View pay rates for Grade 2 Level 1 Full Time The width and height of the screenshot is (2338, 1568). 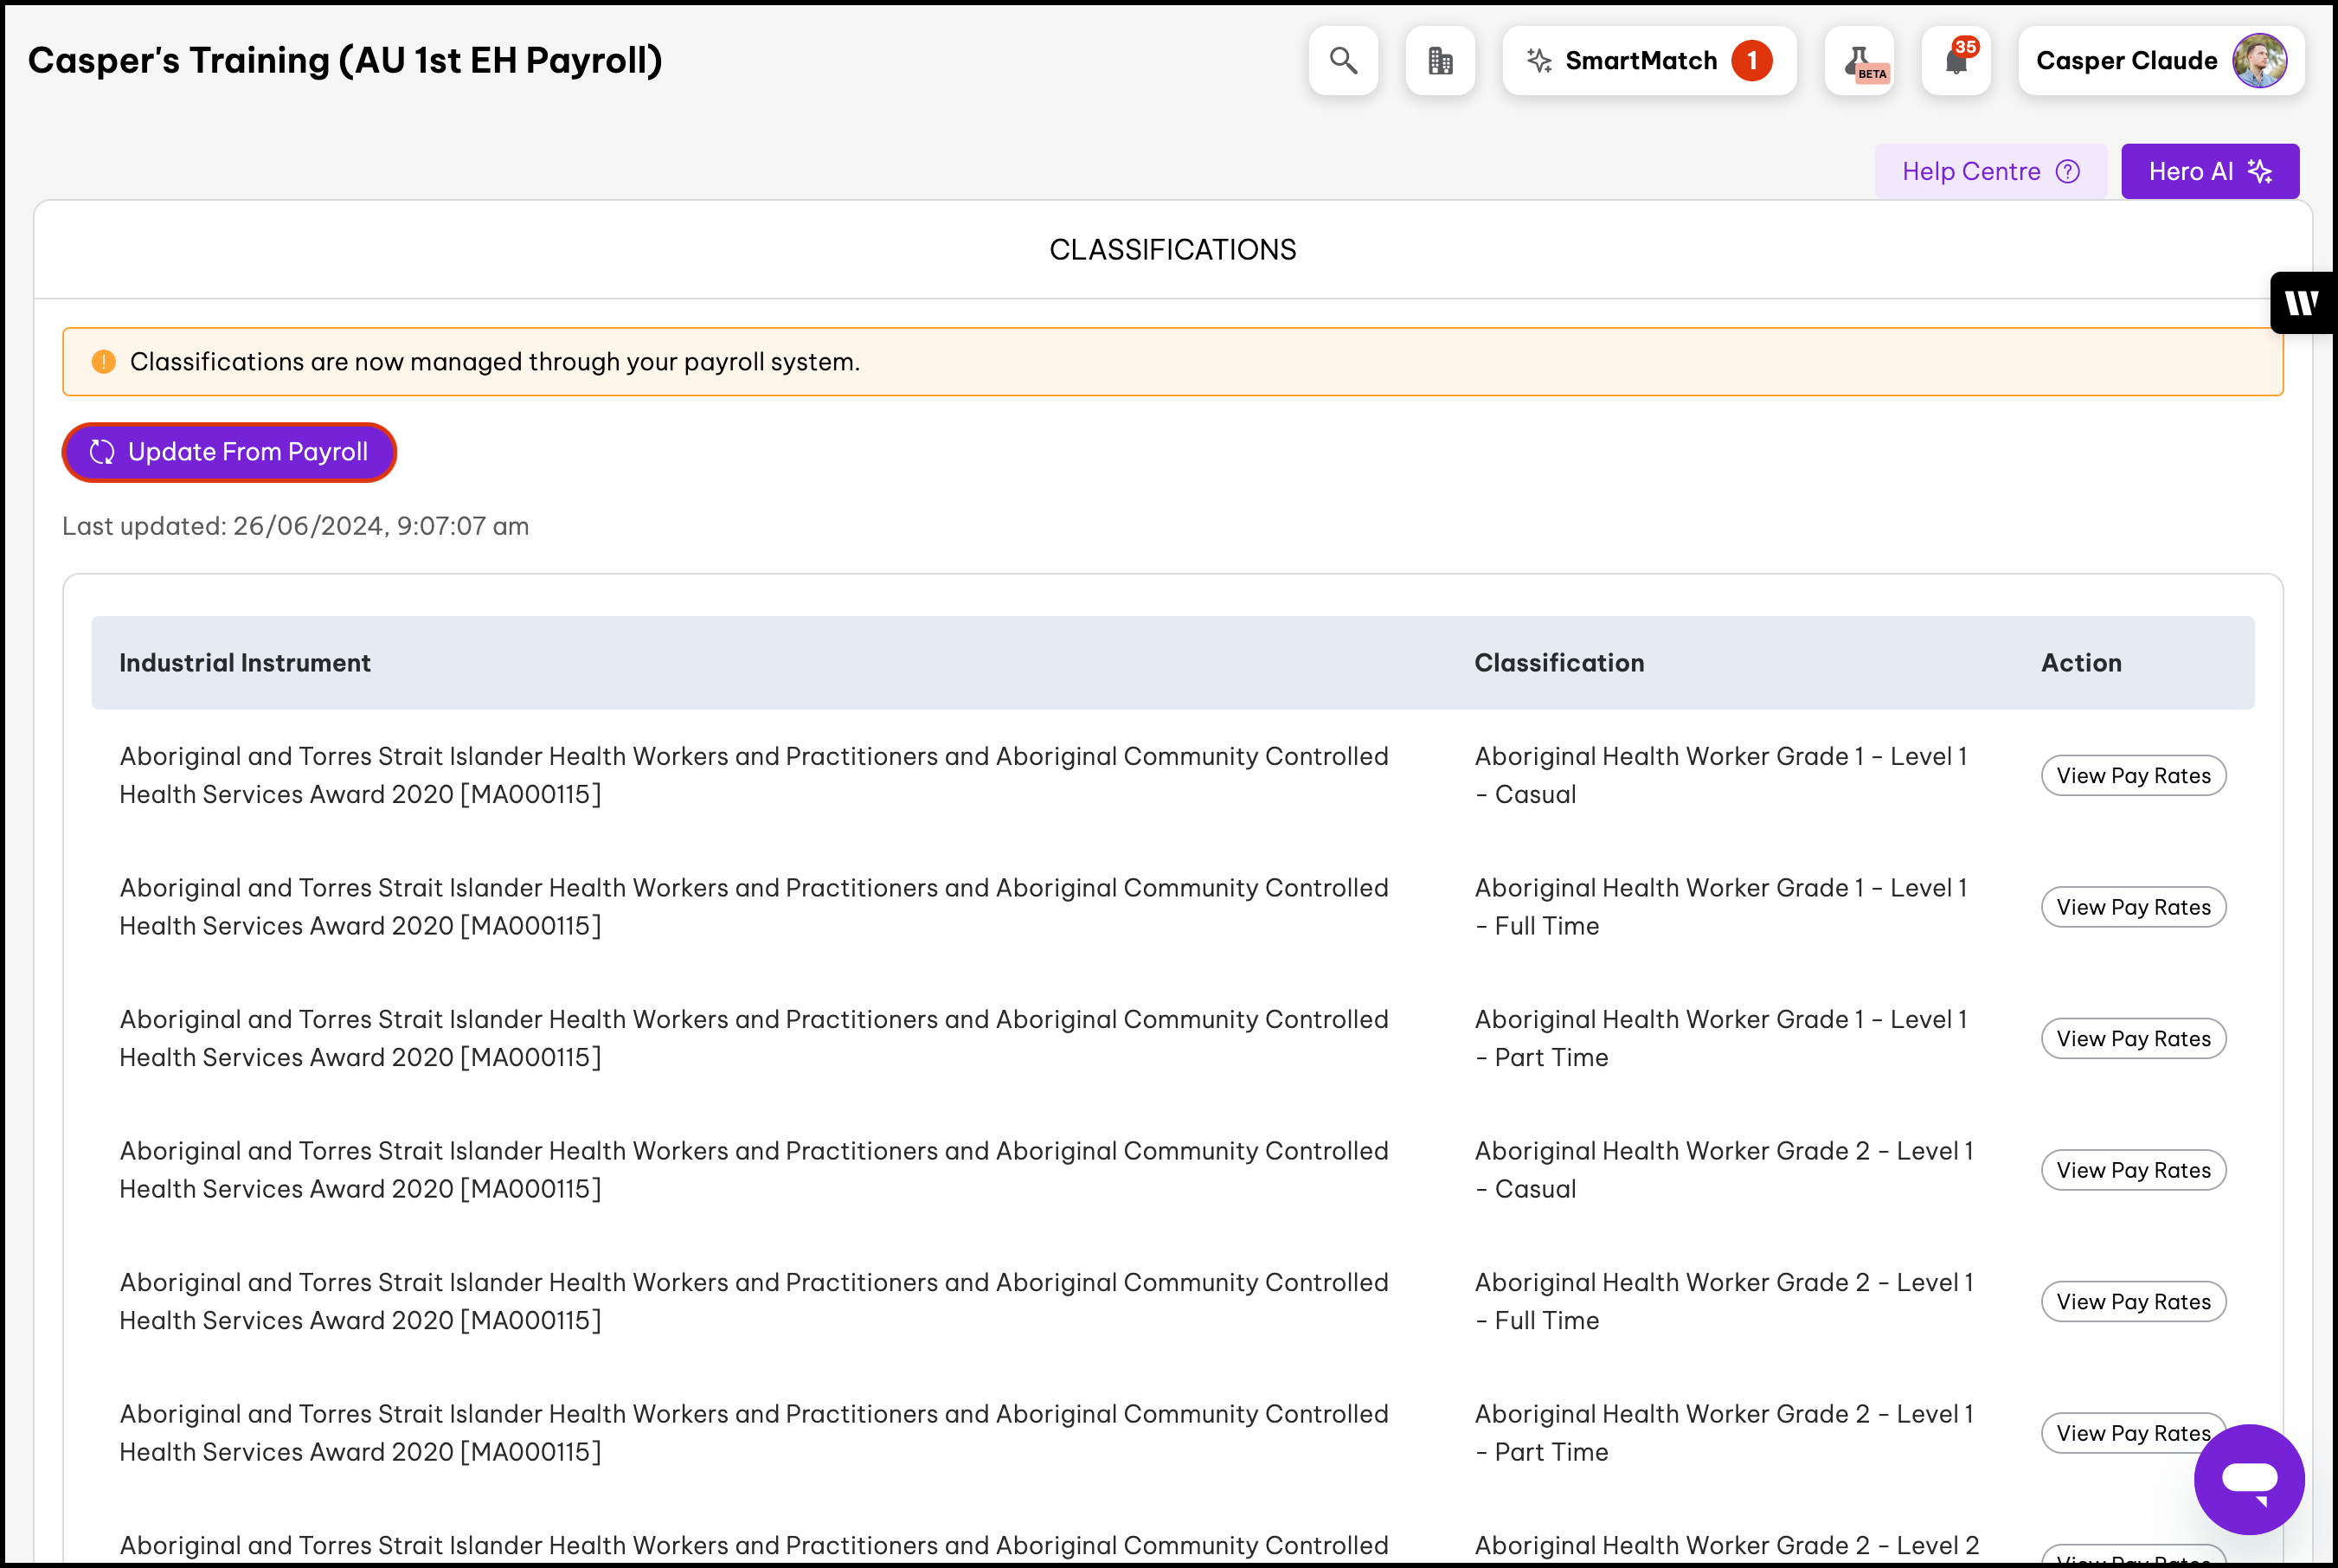coord(2133,1302)
